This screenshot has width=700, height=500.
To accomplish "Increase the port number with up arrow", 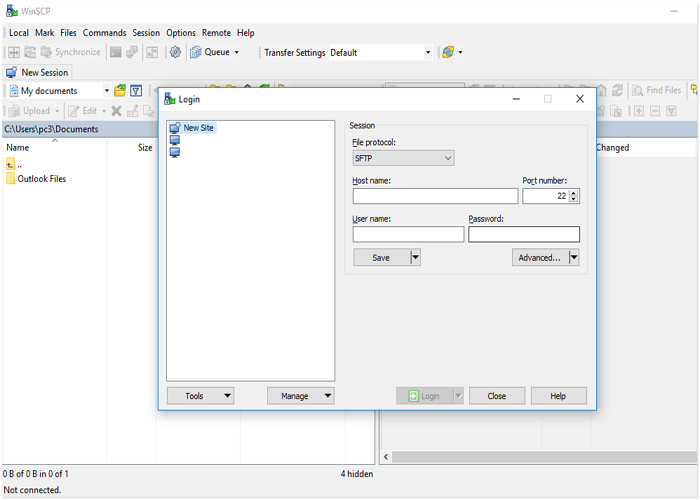I will 574,193.
